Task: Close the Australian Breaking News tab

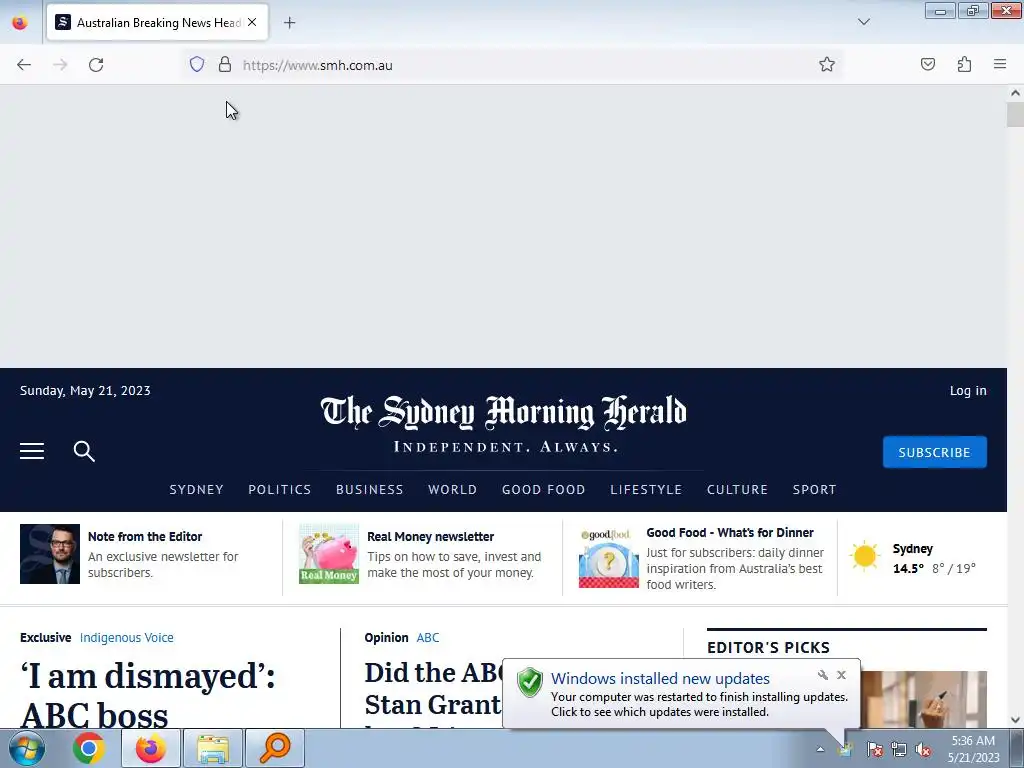Action: tap(252, 22)
